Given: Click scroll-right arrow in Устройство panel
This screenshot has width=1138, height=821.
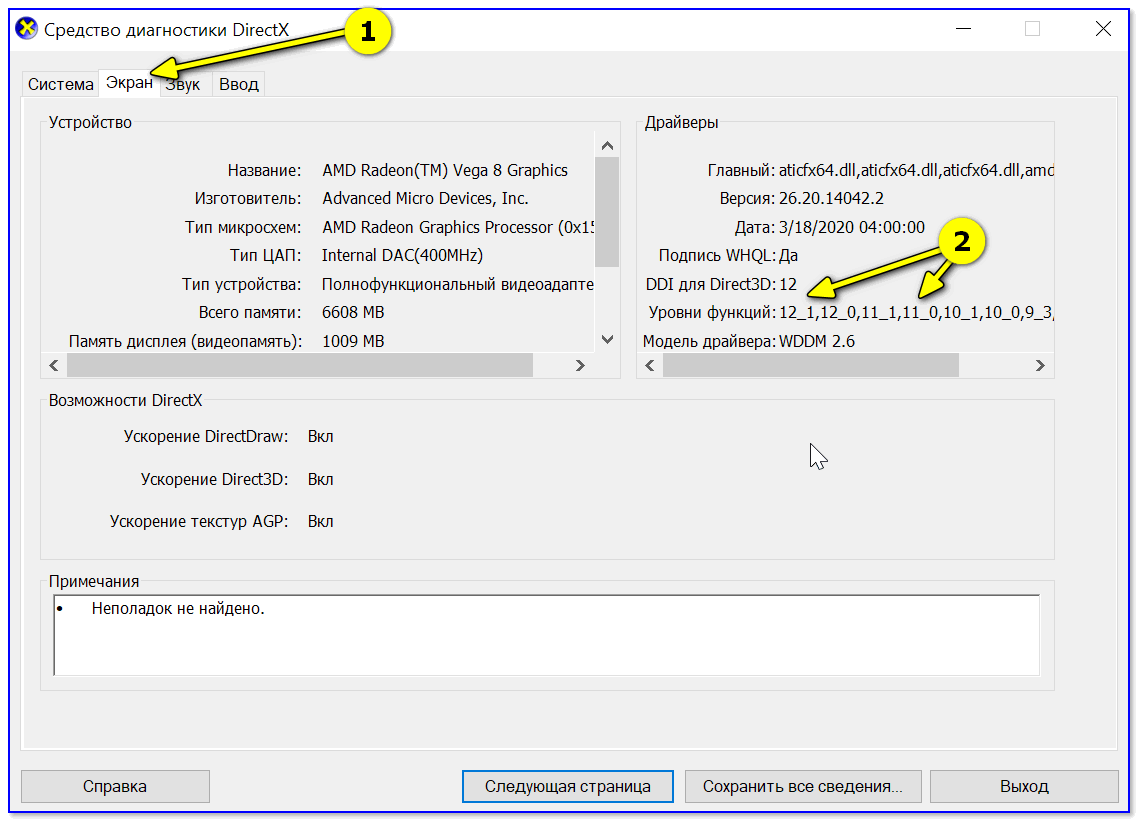Looking at the screenshot, I should click(x=580, y=366).
